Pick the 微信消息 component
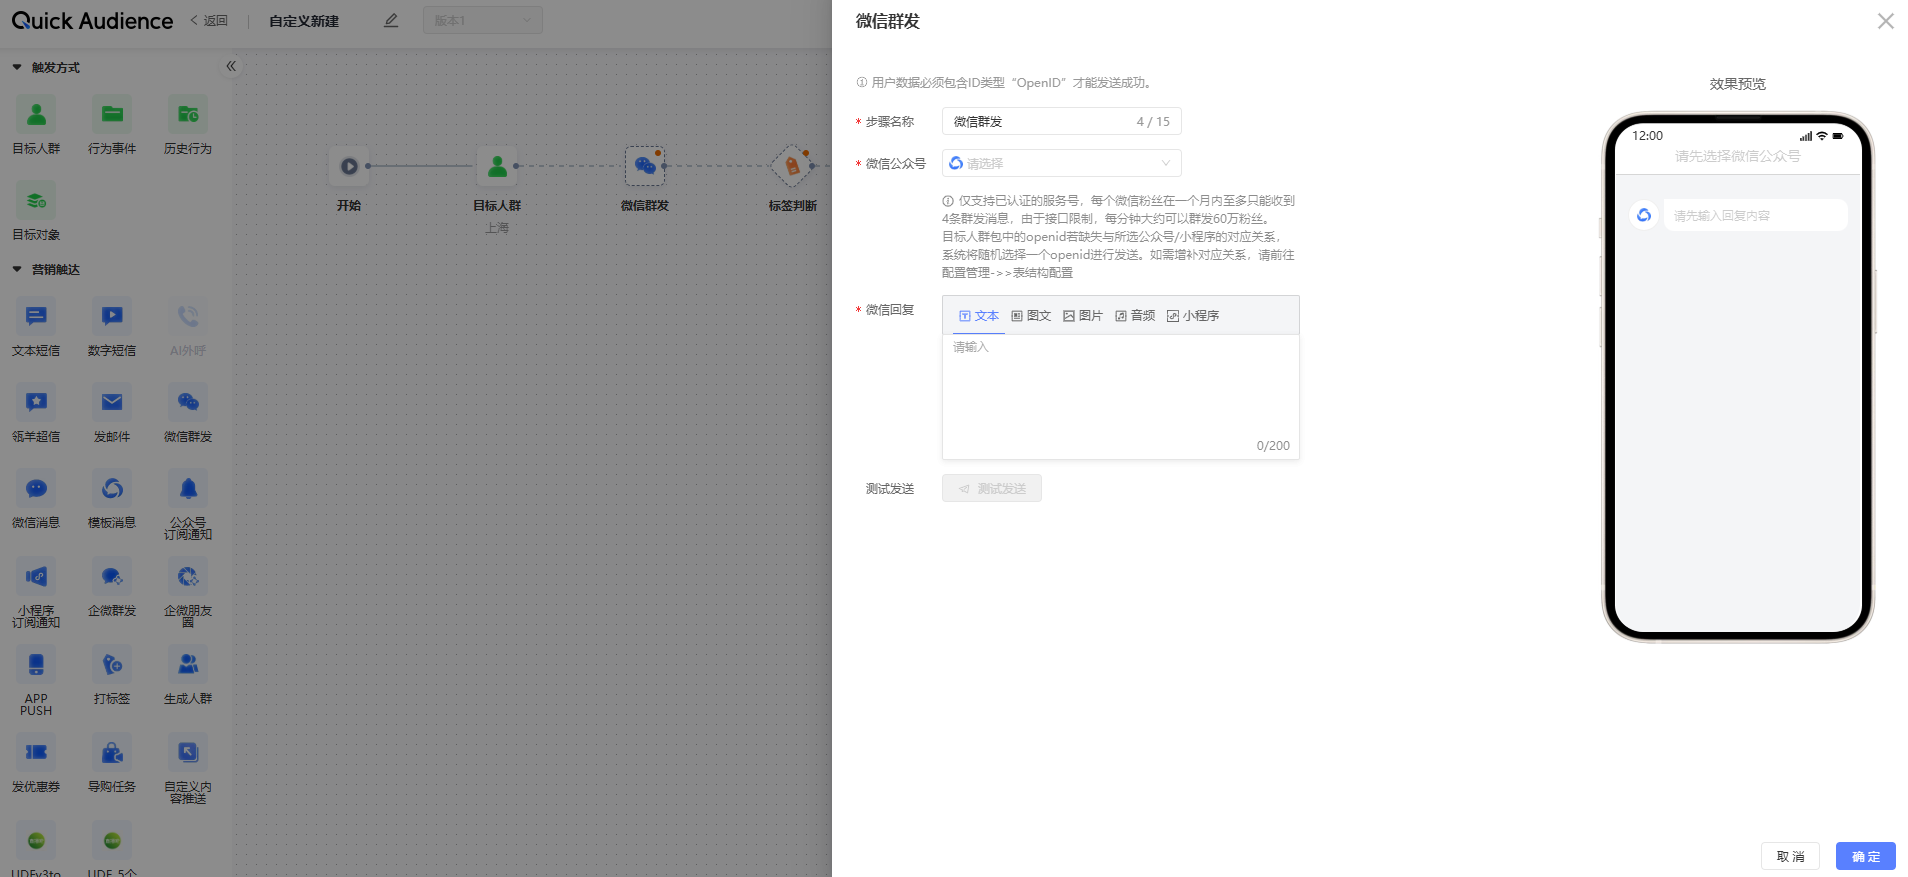This screenshot has width=1908, height=877. (x=36, y=488)
